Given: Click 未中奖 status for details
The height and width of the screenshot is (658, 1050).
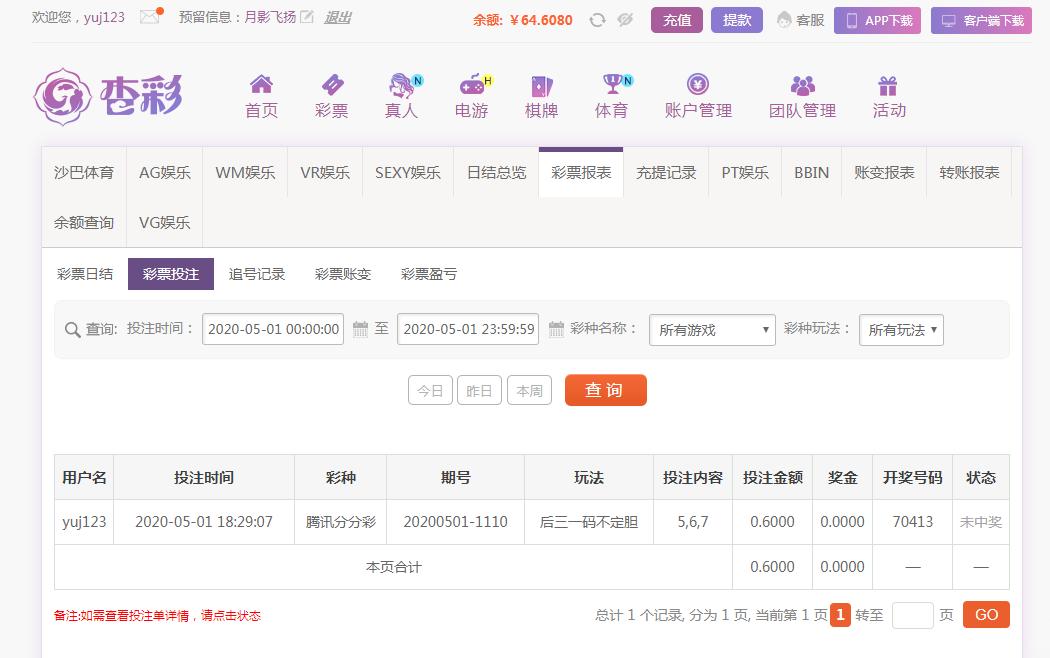Looking at the screenshot, I should tap(981, 522).
